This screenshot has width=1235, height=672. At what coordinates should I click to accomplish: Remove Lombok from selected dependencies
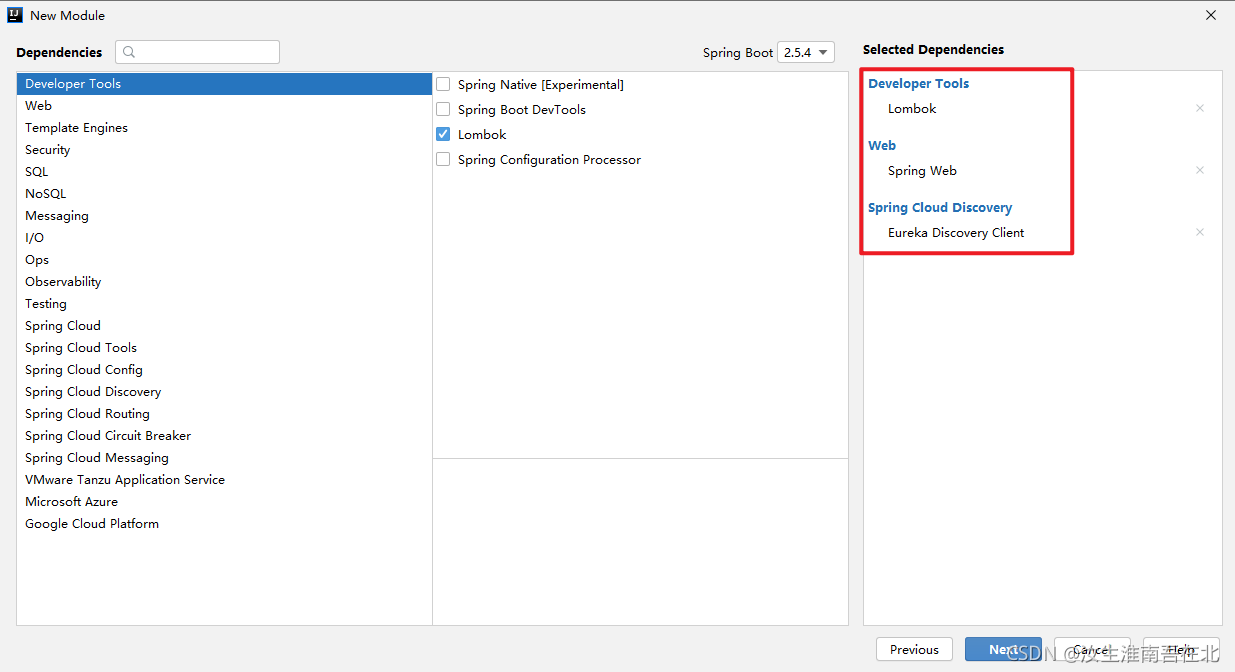coord(1199,108)
